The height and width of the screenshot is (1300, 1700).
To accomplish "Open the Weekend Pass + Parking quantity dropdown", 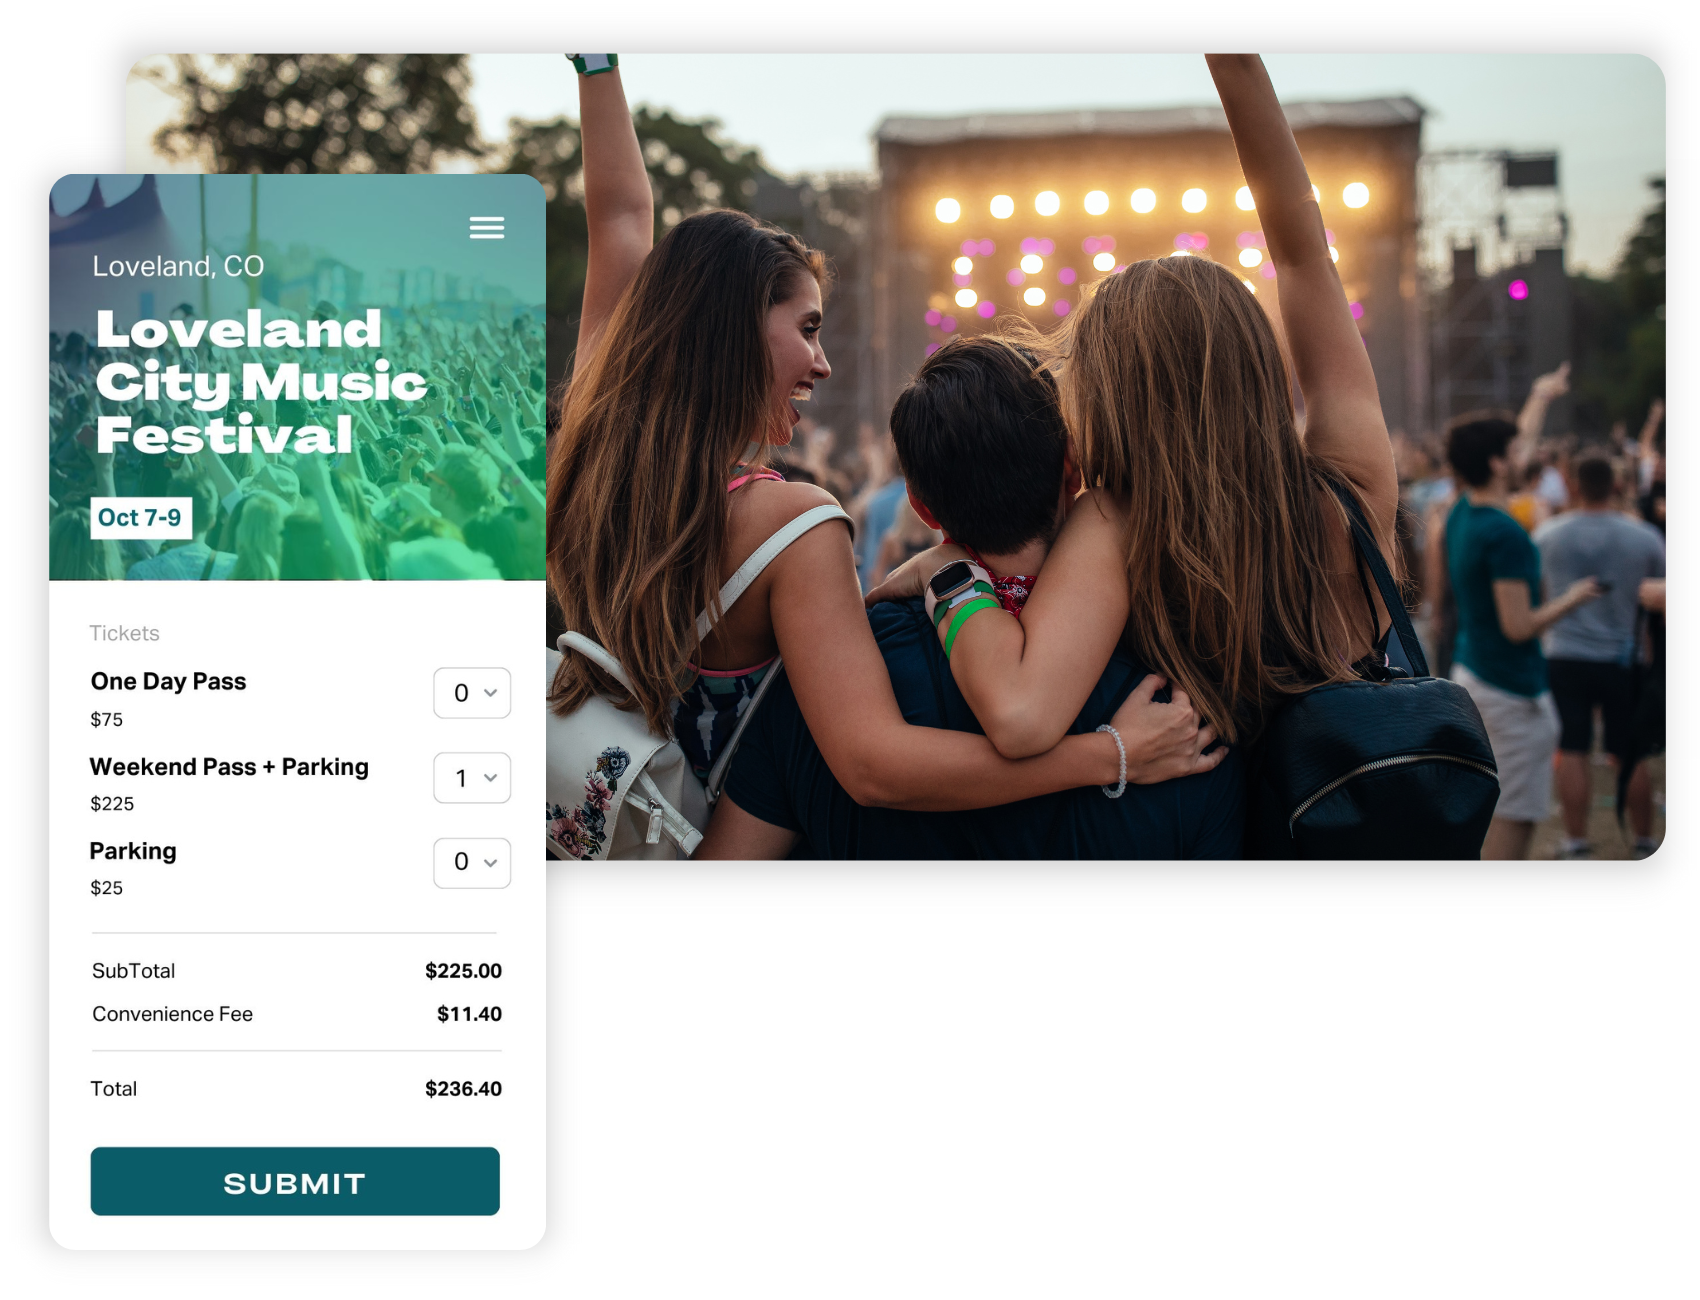I will point(471,777).
